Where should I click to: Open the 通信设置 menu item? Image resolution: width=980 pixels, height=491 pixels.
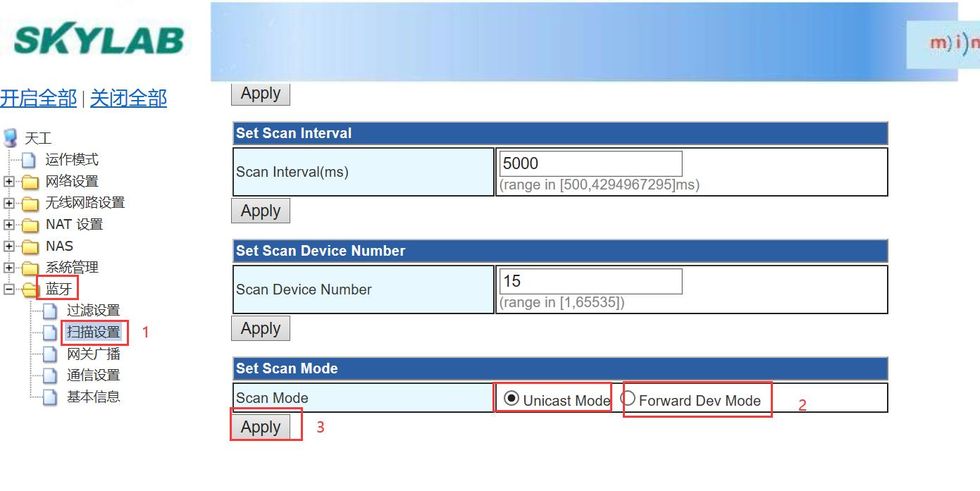(x=93, y=375)
